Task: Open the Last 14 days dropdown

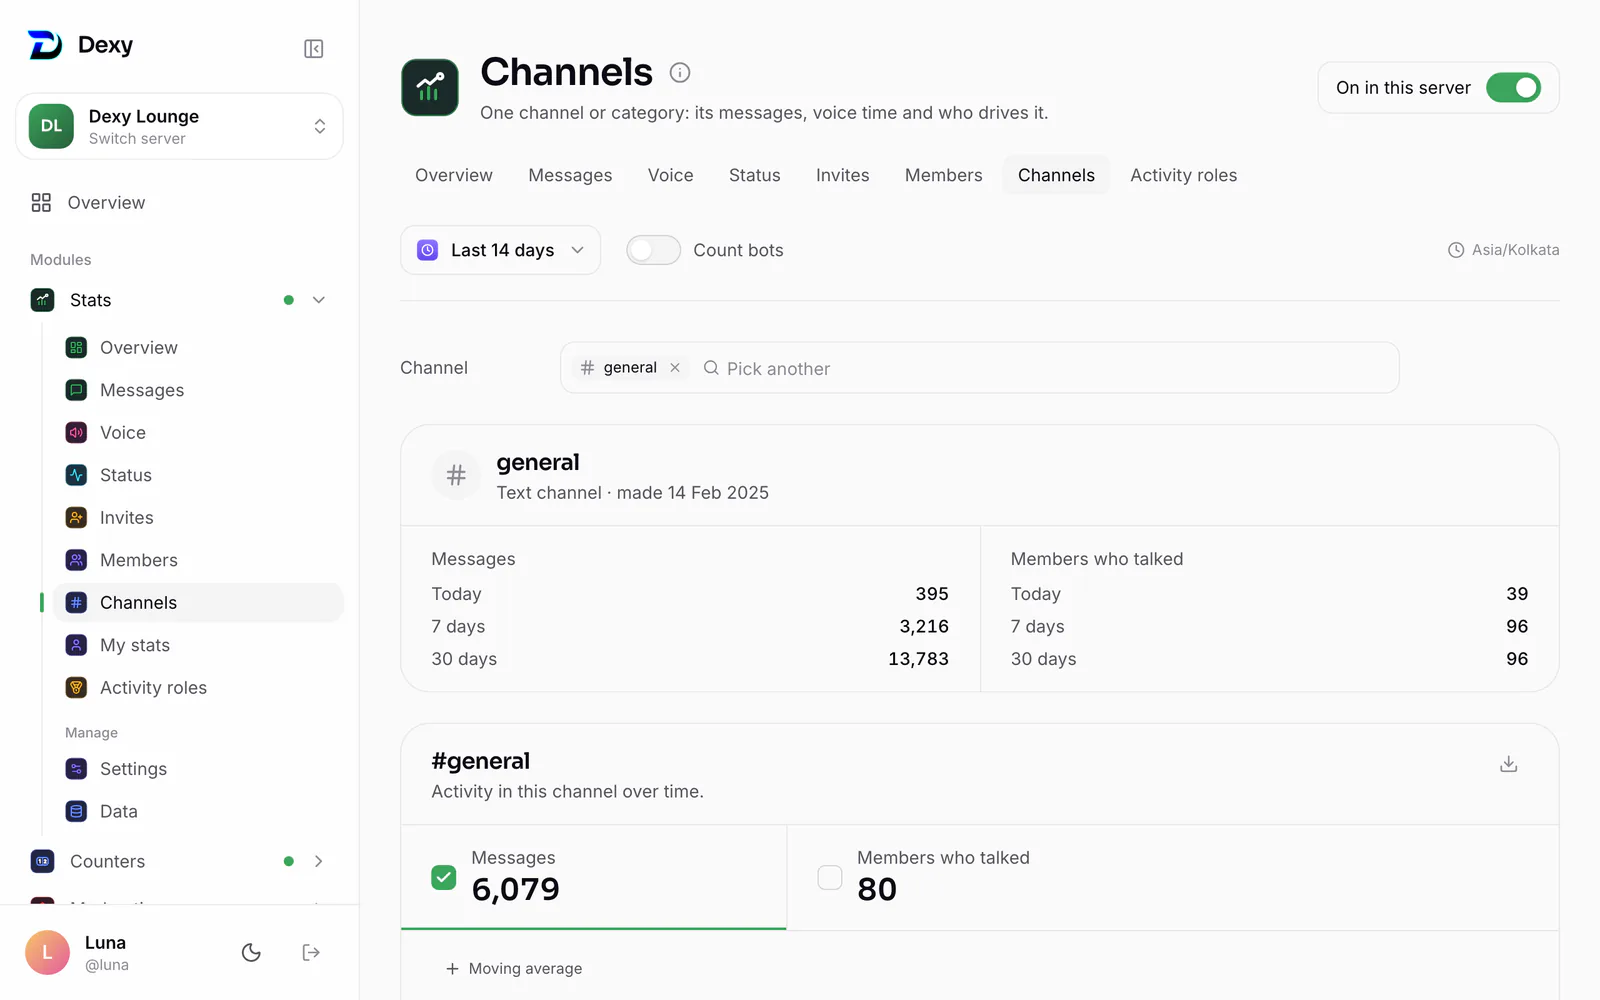Action: [x=500, y=250]
